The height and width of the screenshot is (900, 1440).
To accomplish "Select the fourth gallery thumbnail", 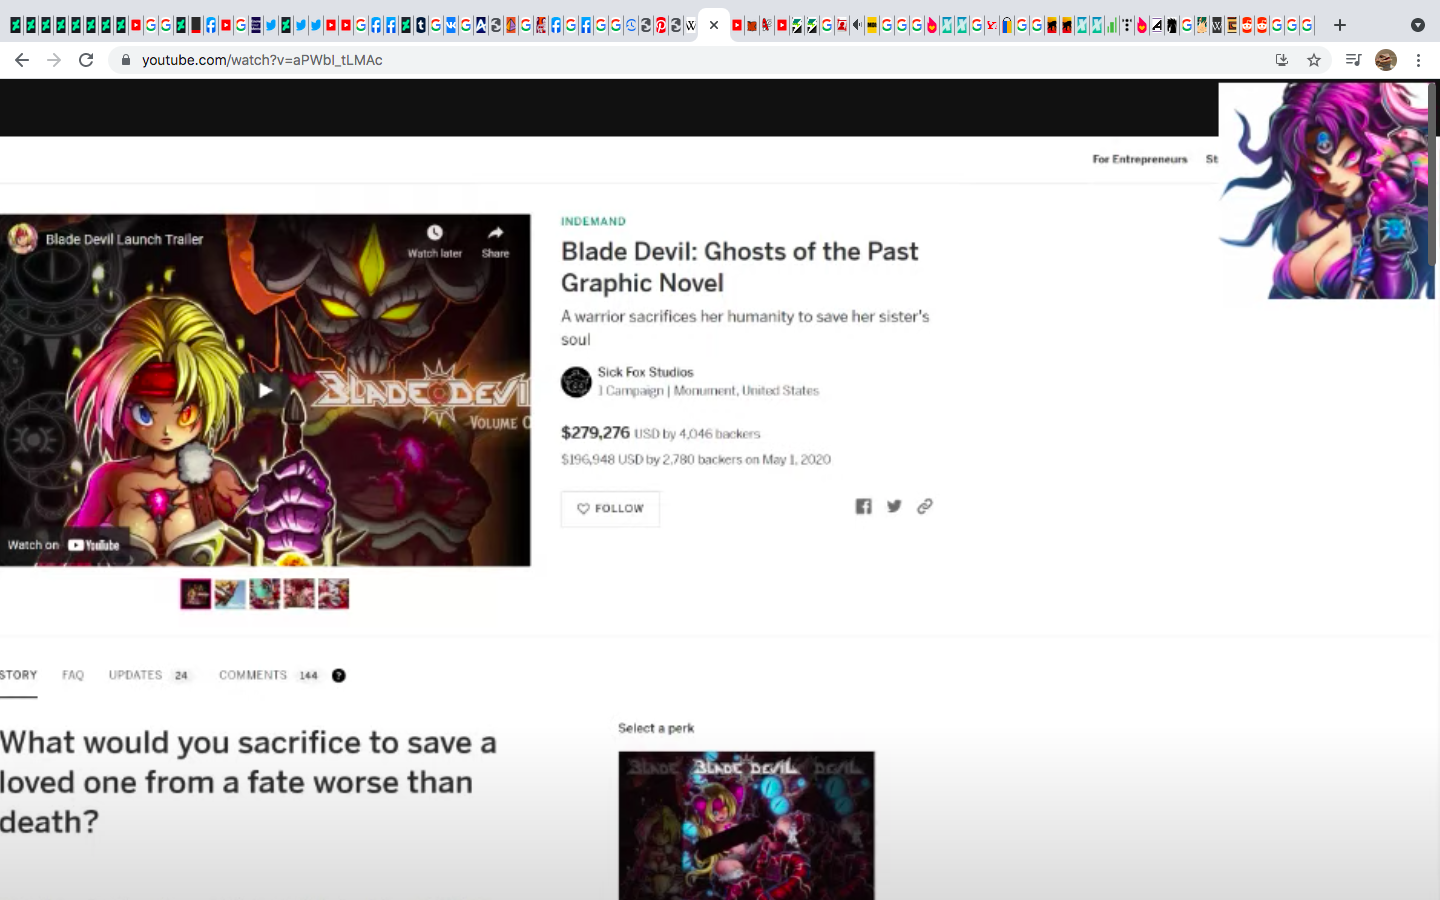I will coord(299,594).
